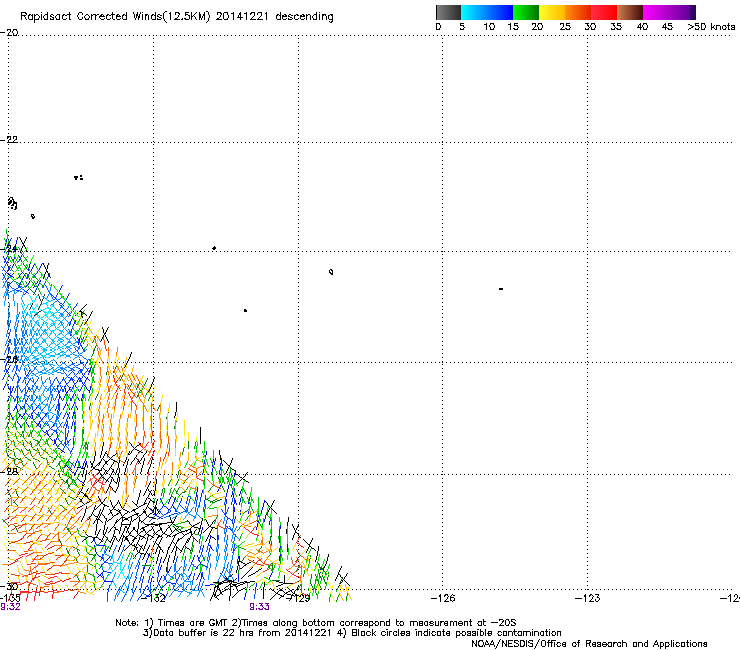Click the 'Data buffer is 22 hrs' note line

click(352, 633)
